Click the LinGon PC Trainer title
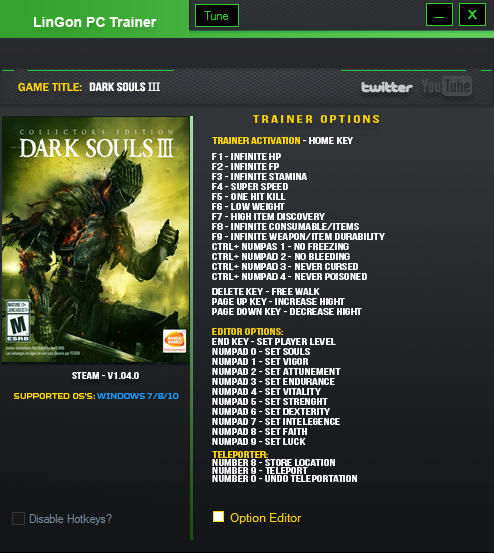Image resolution: width=494 pixels, height=553 pixels. coord(94,22)
